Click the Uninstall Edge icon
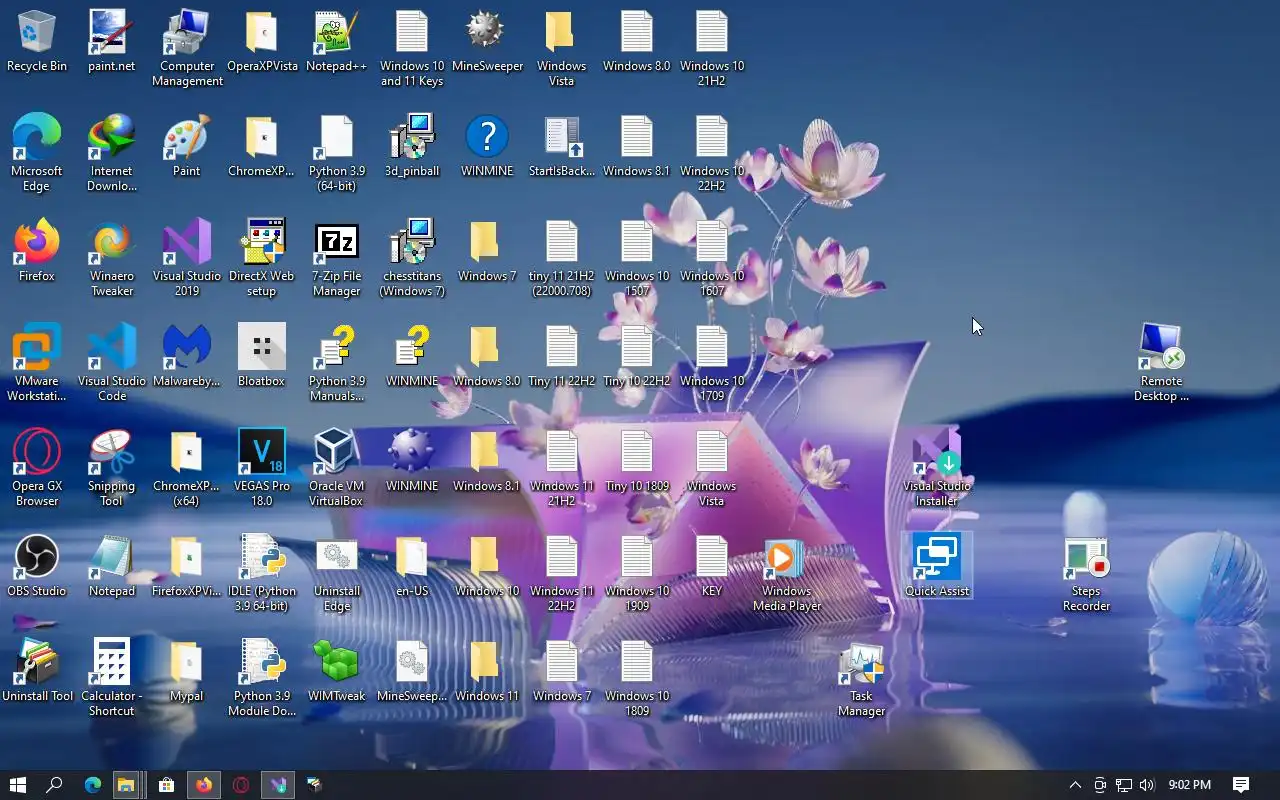 click(x=337, y=573)
